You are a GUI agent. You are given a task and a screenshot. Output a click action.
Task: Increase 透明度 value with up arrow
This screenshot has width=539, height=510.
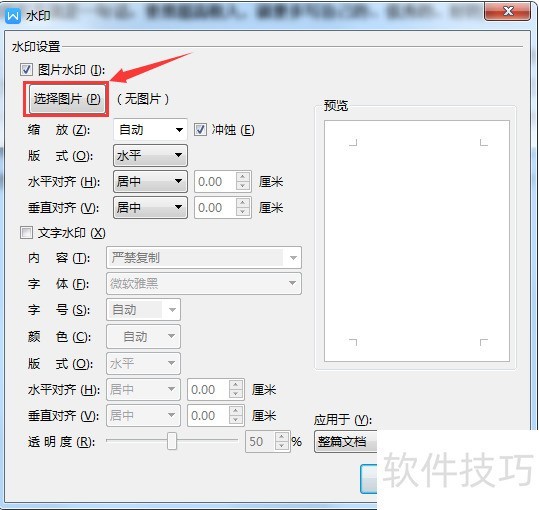coord(282,437)
